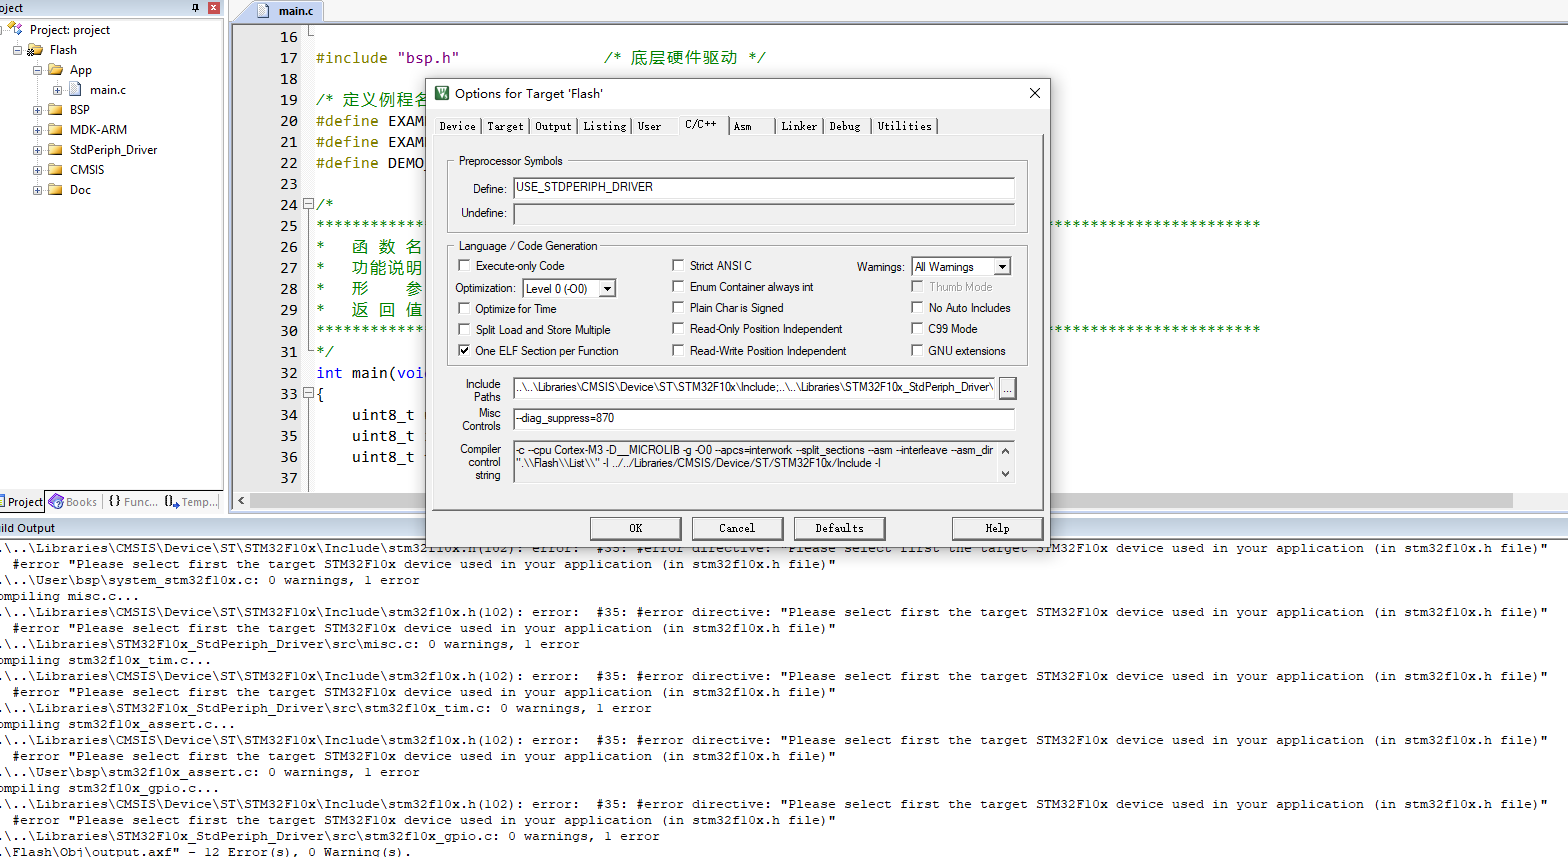Open the Functions panel tab
Image resolution: width=1568 pixels, height=857 pixels.
coord(132,502)
